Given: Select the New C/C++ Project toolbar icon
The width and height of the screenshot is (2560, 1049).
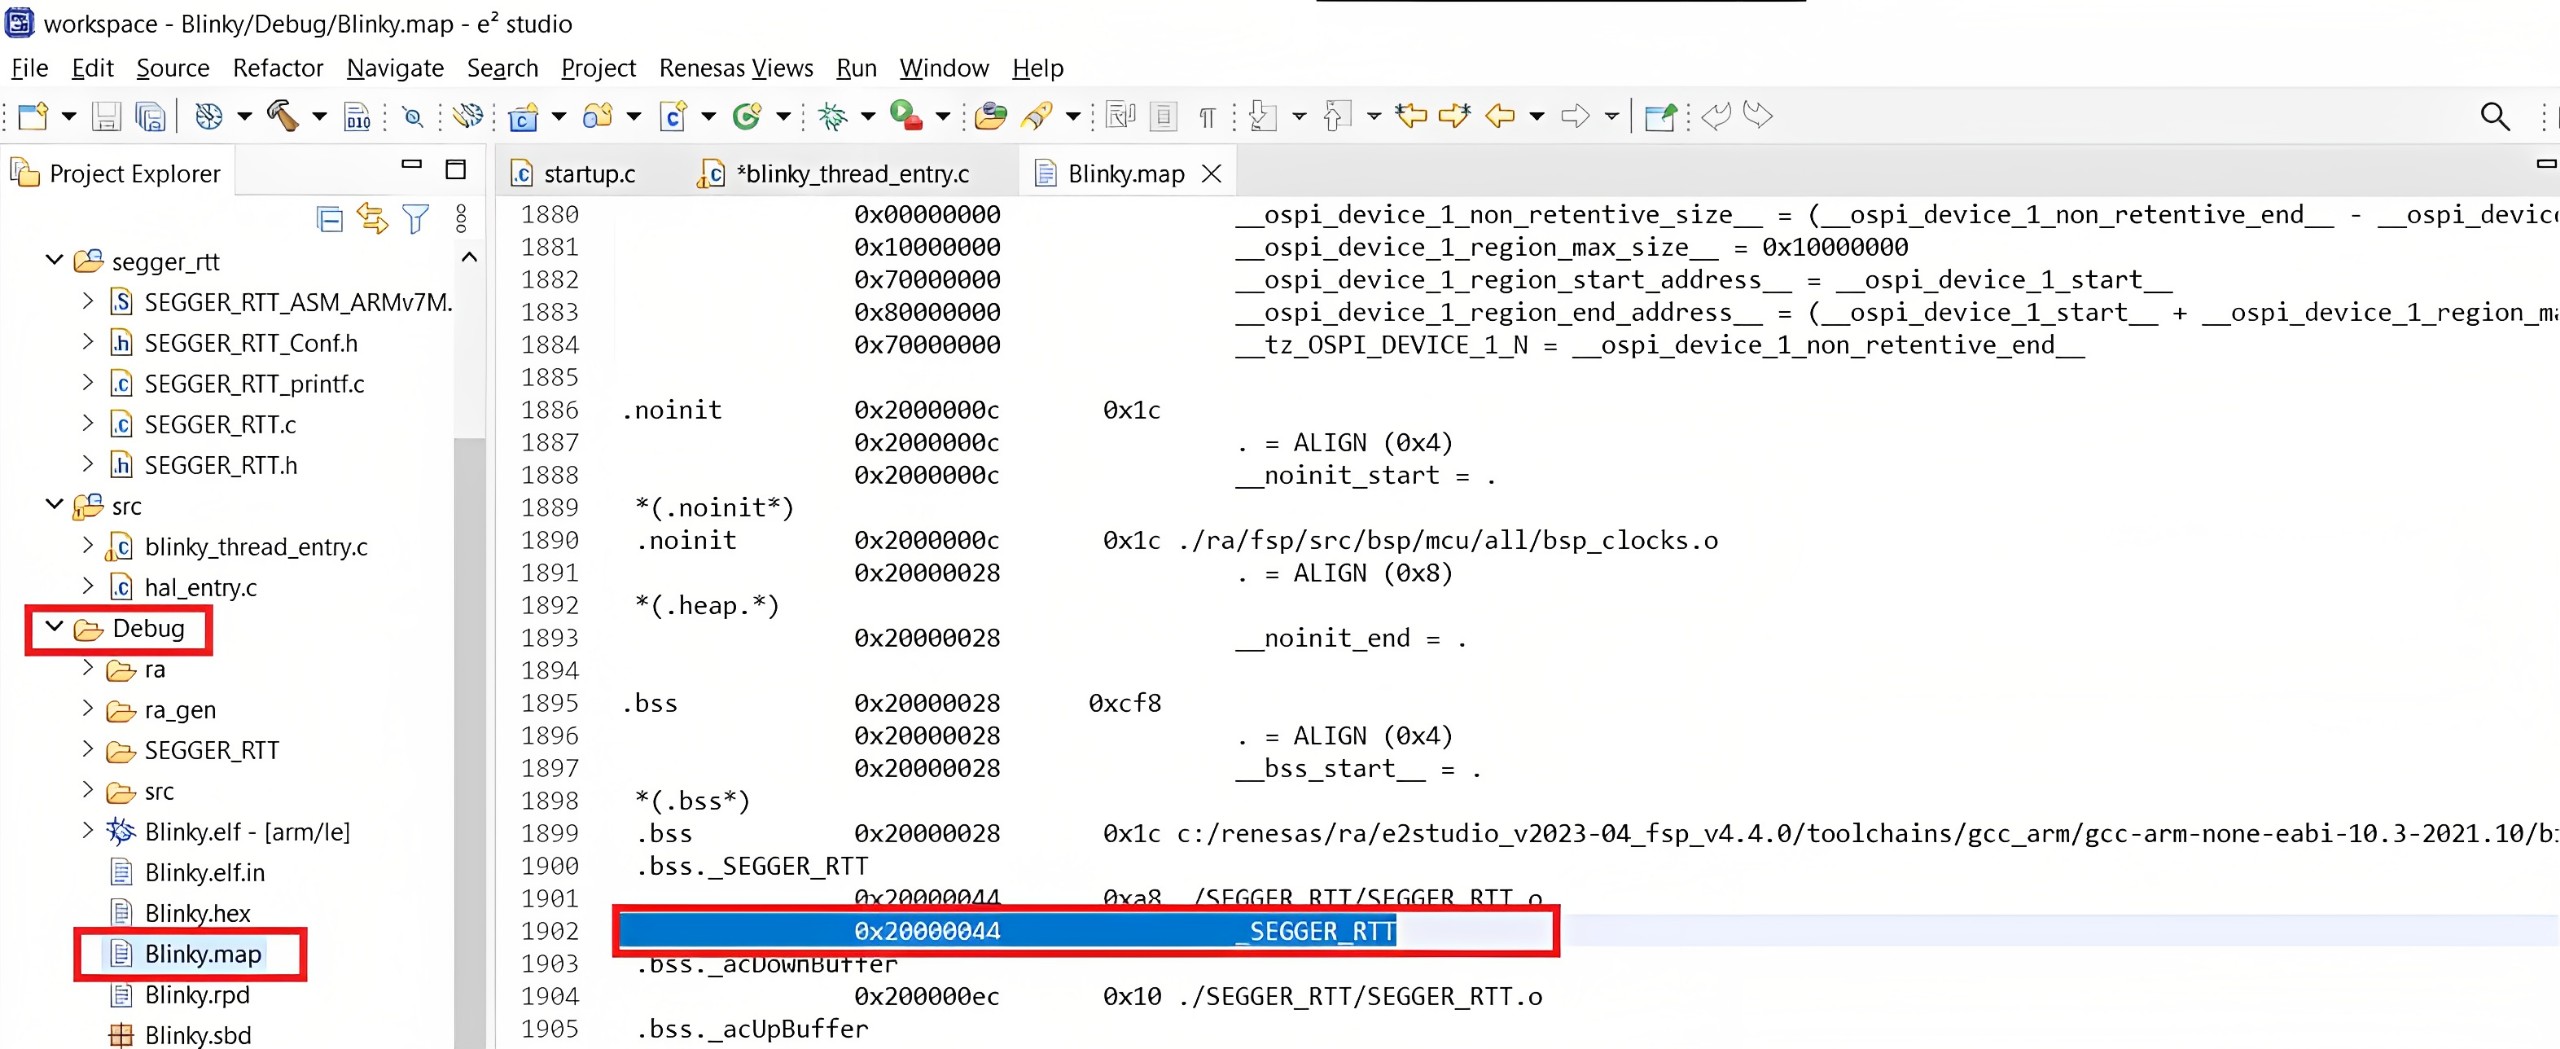Looking at the screenshot, I should (x=525, y=115).
